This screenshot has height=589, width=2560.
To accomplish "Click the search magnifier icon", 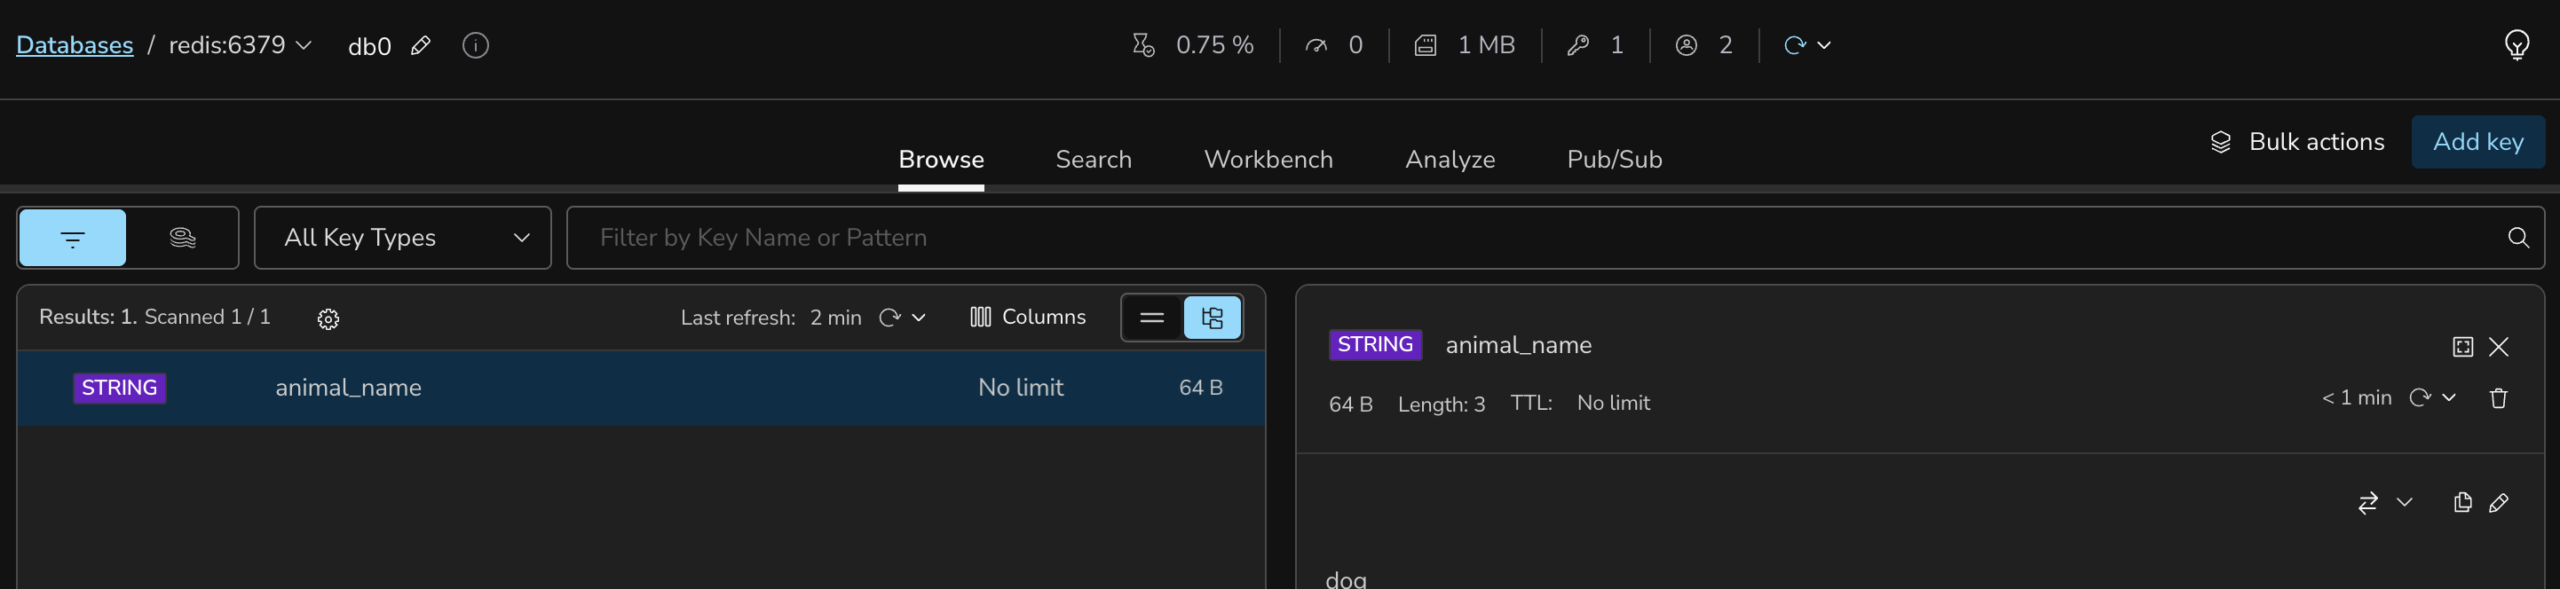I will 2518,238.
